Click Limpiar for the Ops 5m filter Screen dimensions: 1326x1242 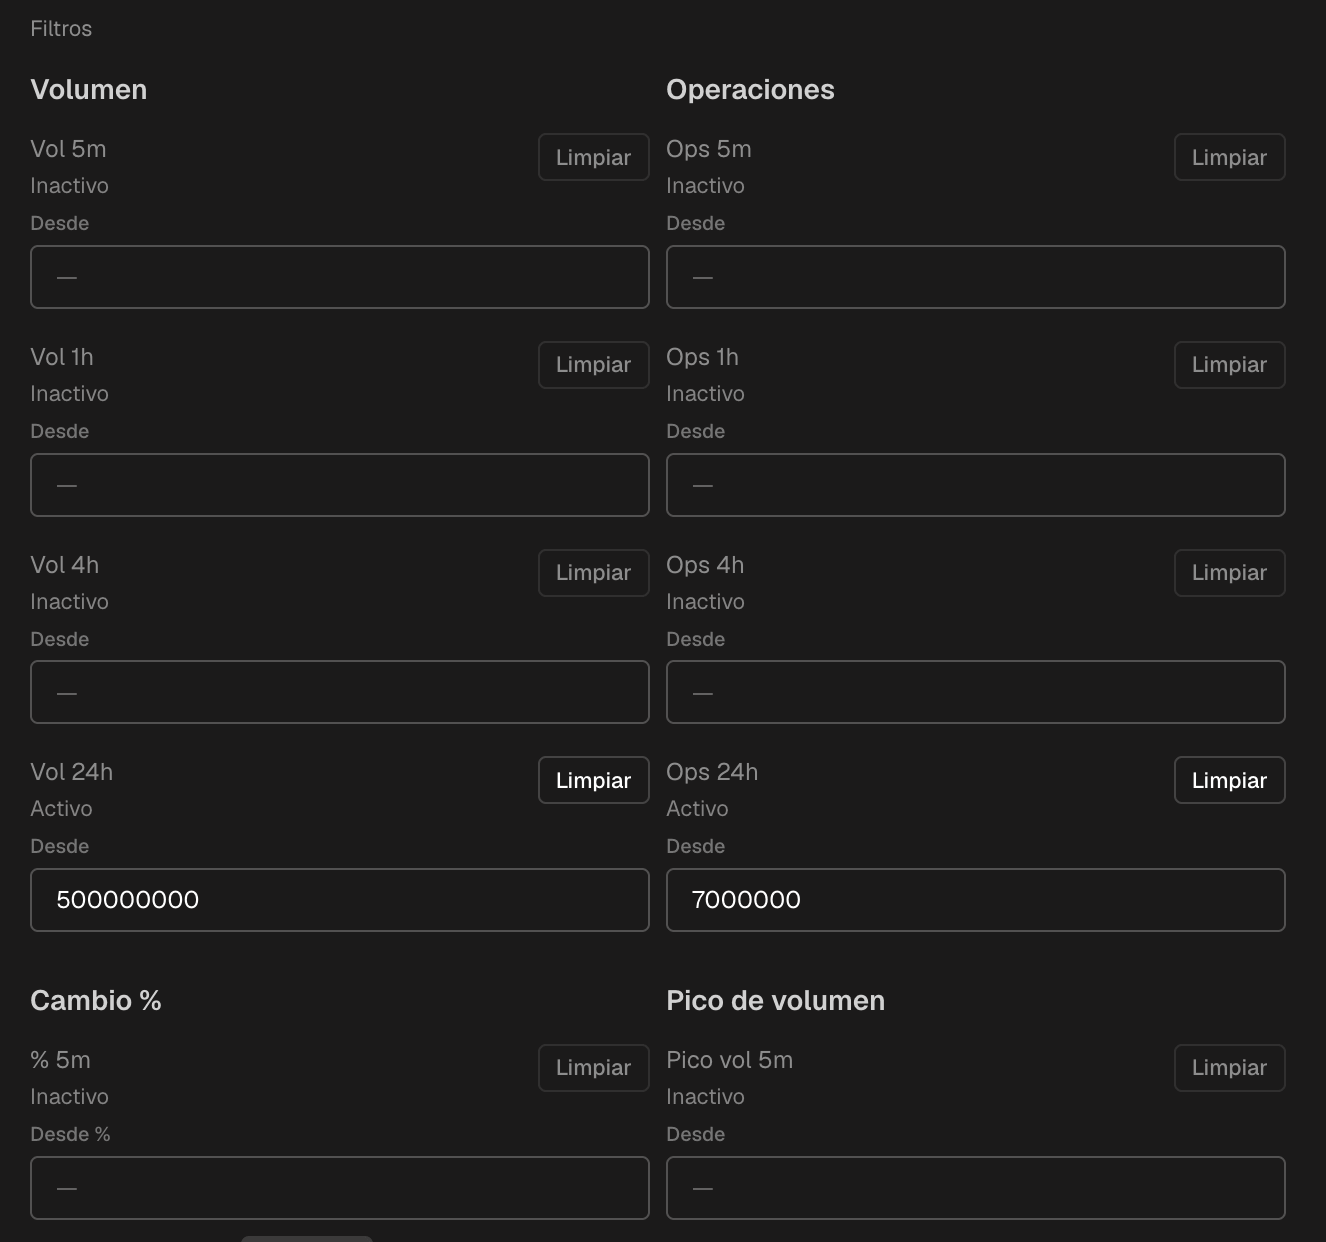coord(1230,157)
